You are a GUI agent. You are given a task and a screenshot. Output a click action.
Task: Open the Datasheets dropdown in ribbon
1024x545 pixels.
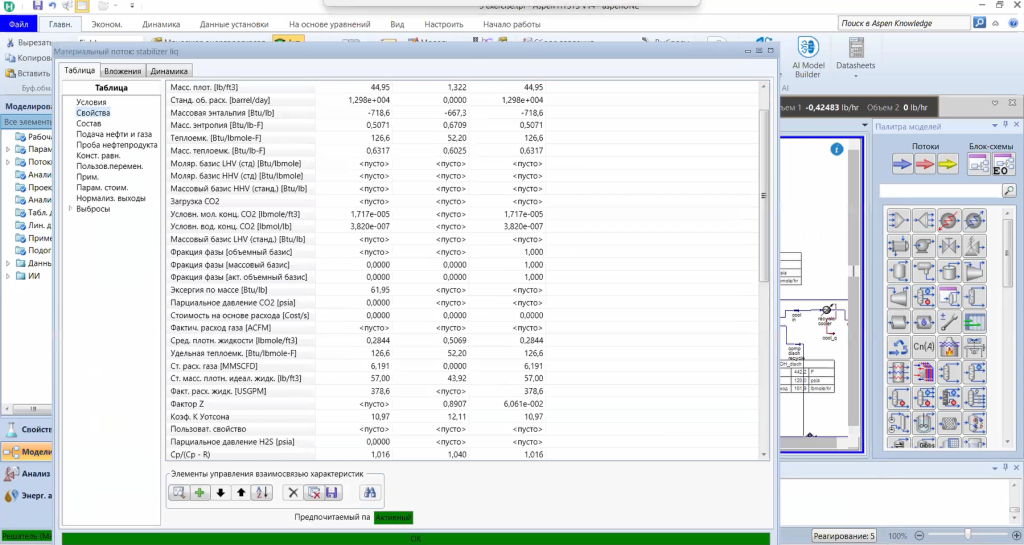[855, 56]
